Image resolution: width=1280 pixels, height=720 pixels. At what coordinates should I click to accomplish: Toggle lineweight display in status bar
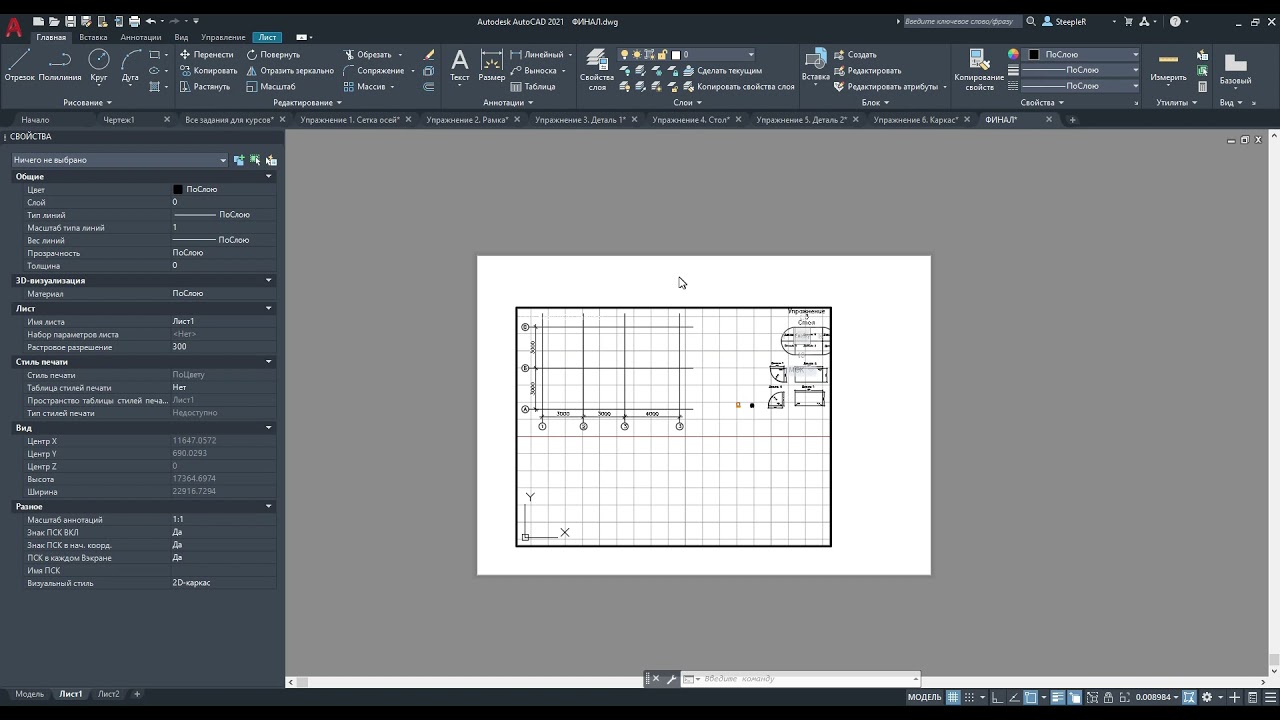pos(1058,697)
